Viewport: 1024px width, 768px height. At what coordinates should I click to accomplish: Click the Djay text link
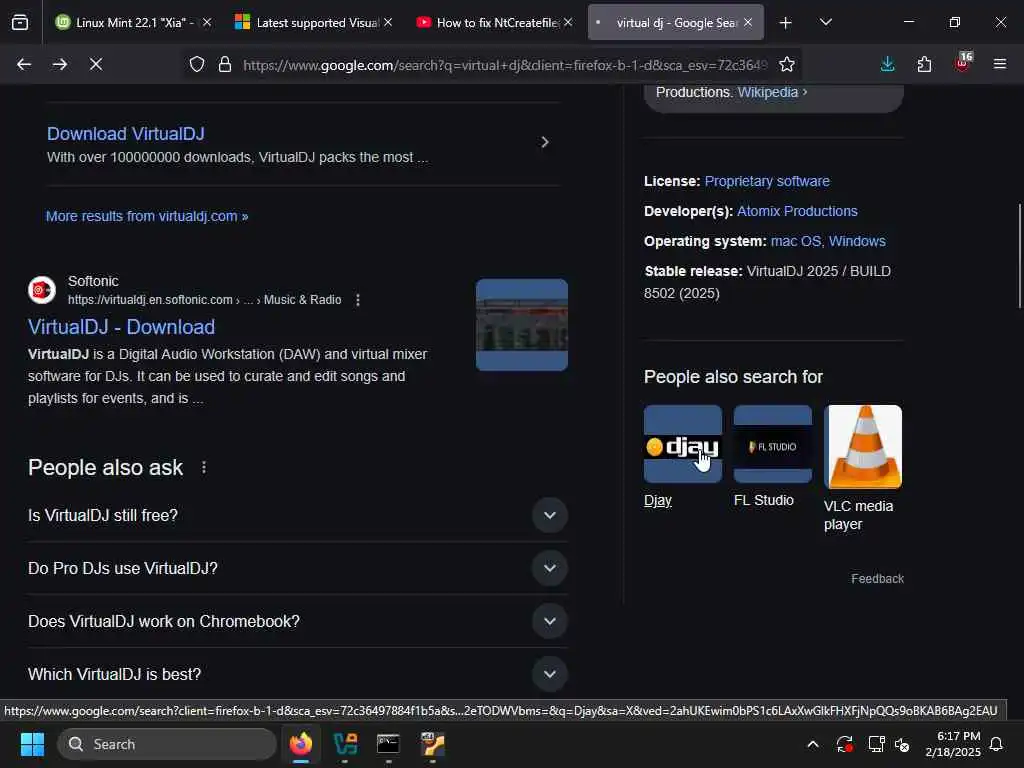658,500
